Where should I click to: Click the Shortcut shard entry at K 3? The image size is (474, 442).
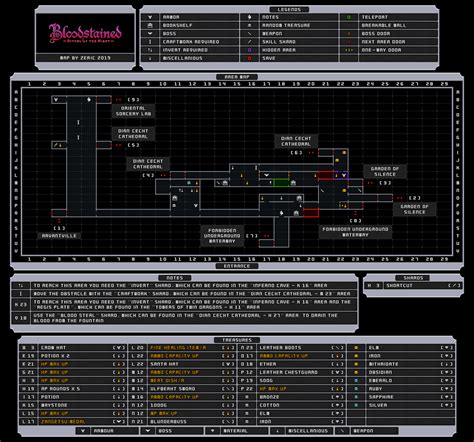coord(413,286)
